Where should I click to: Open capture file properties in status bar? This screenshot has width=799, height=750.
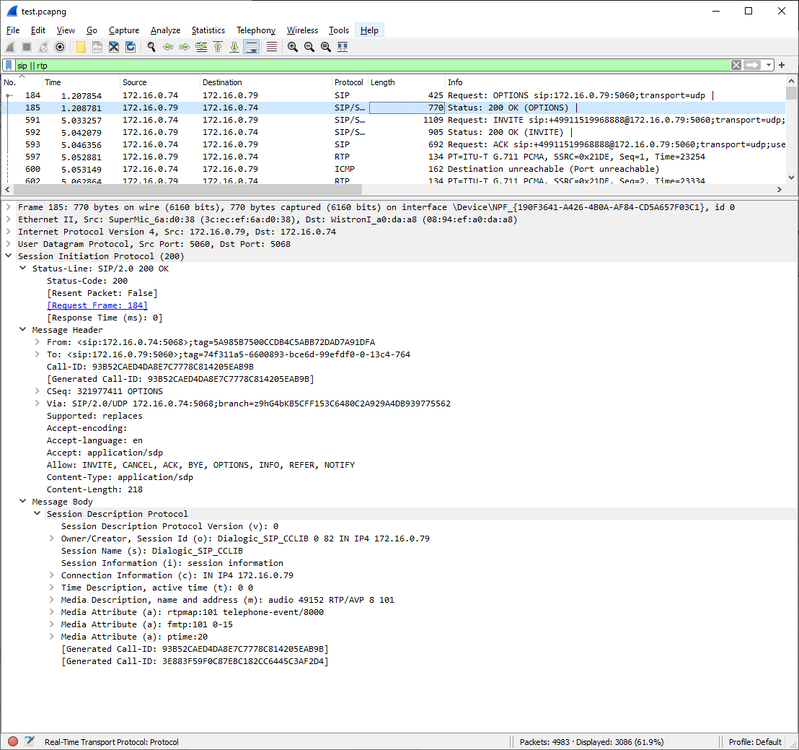[29, 742]
